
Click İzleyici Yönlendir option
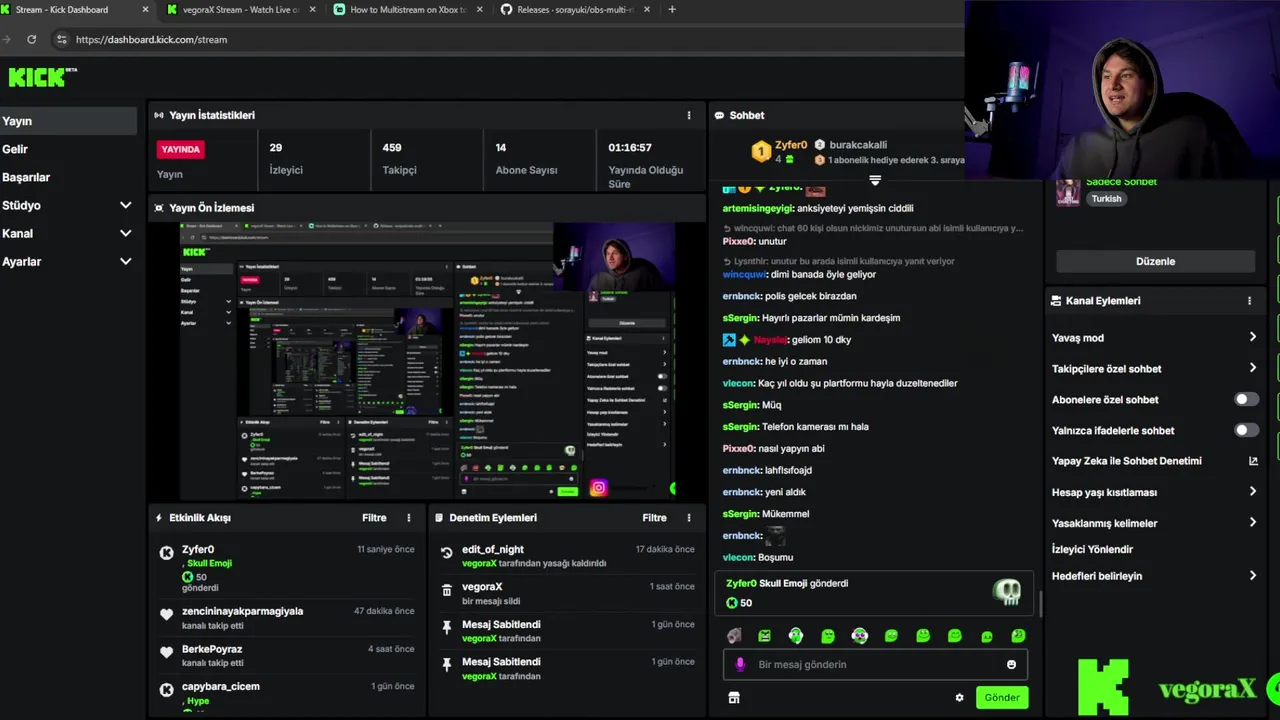1092,549
